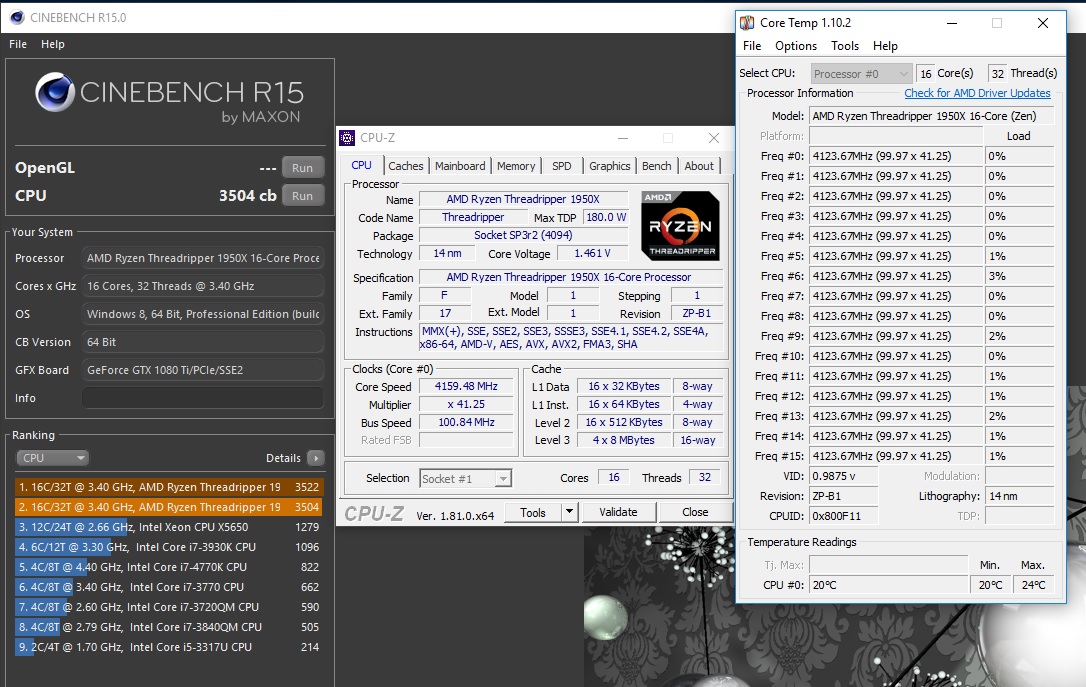Open Check for AMD Driver Updates link
The width and height of the screenshot is (1086, 687).
(x=977, y=93)
